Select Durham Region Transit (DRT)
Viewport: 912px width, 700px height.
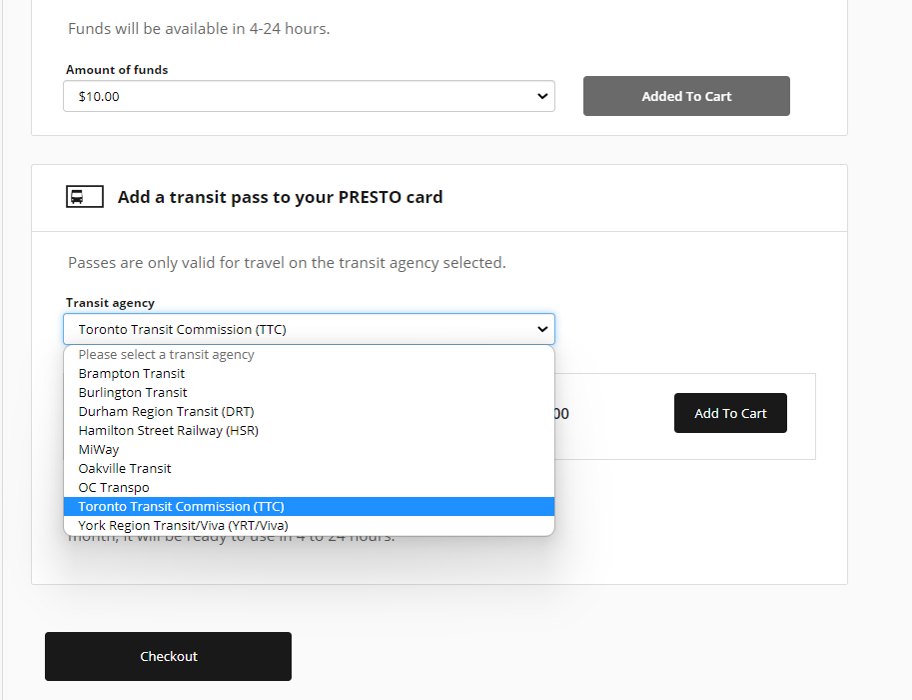click(309, 412)
